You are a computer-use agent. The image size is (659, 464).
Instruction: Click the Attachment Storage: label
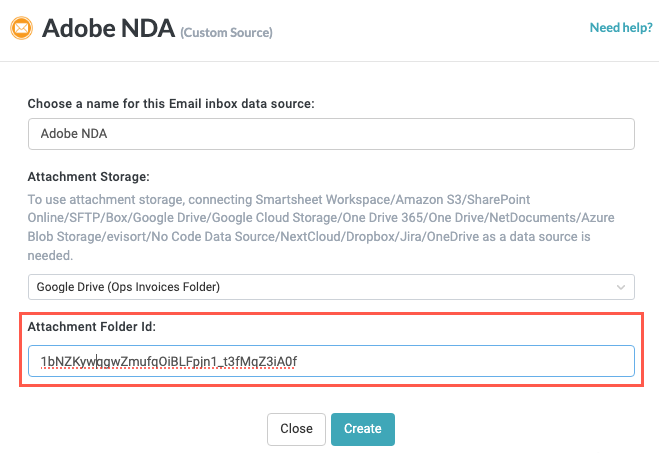click(88, 177)
